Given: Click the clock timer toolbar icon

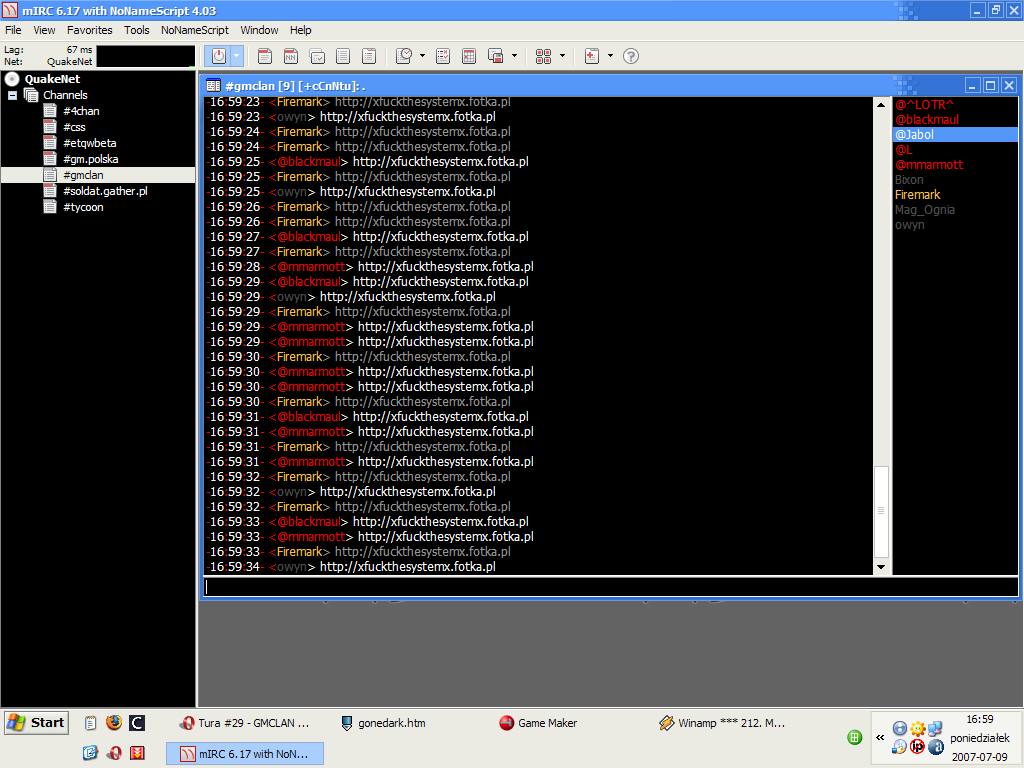Looking at the screenshot, I should (x=404, y=56).
